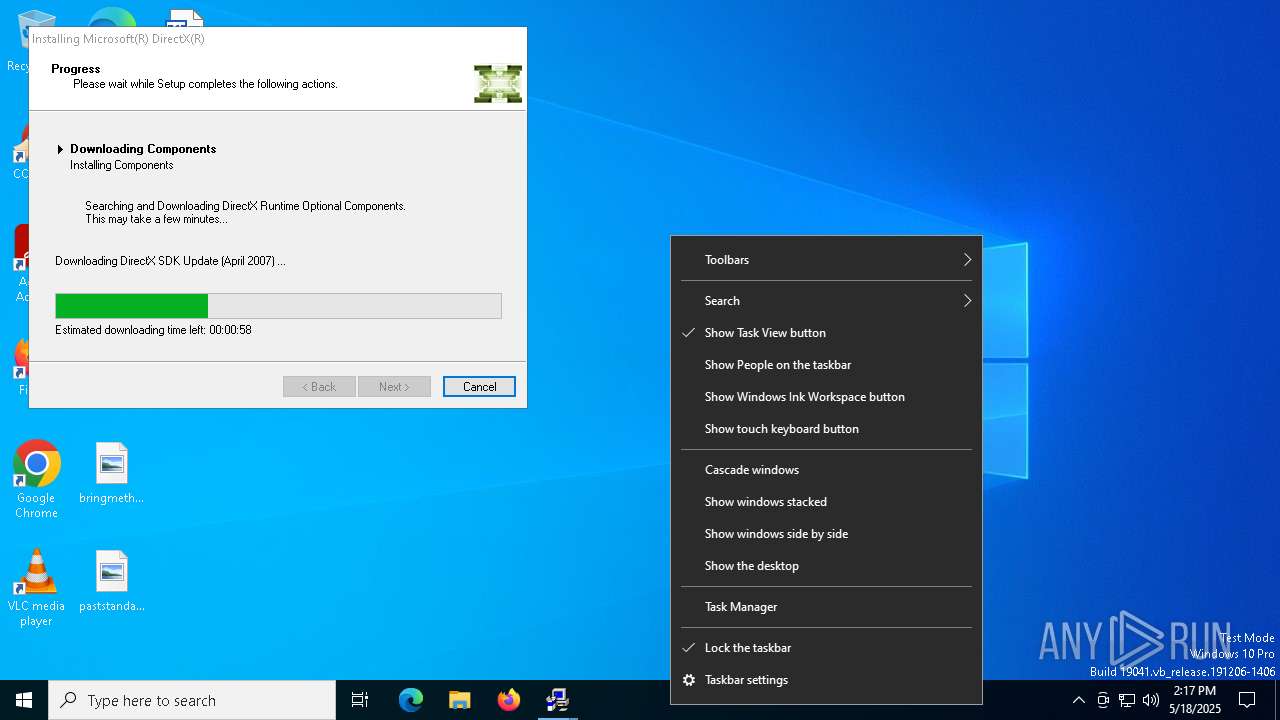Show hidden system tray icons
This screenshot has height=720, width=1280.
point(1078,700)
